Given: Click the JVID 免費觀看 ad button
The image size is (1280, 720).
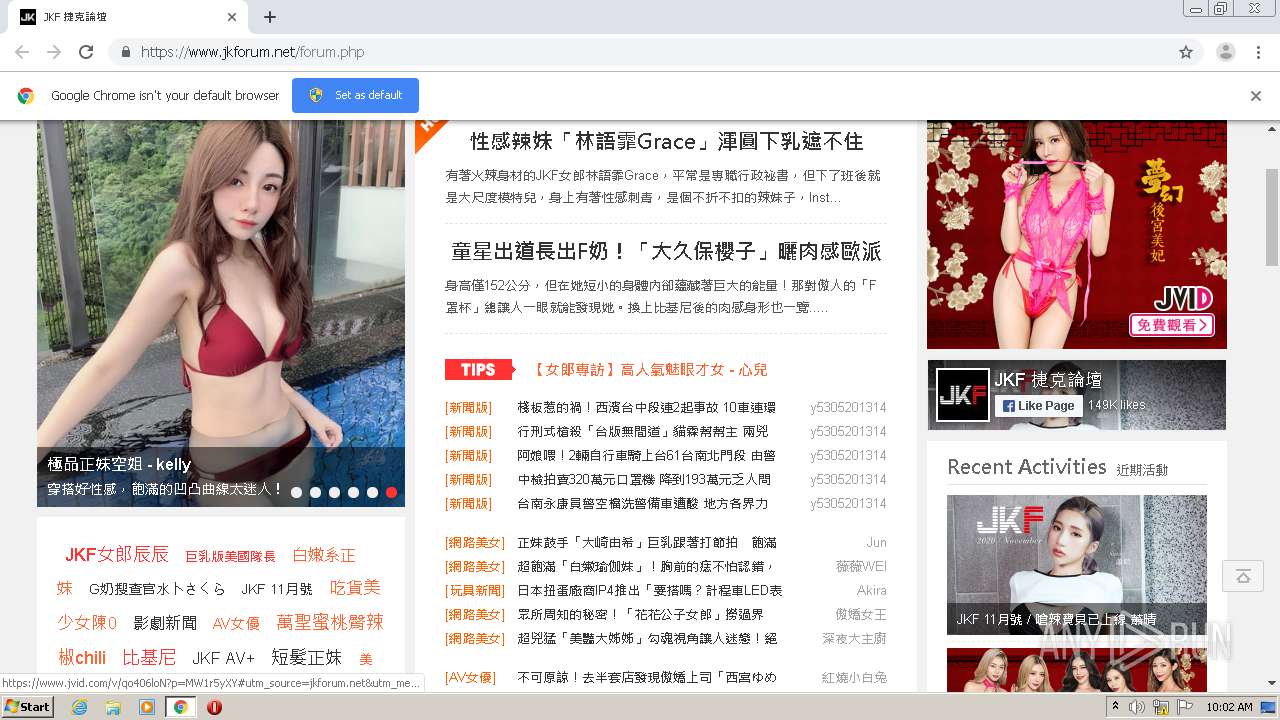Looking at the screenshot, I should click(1172, 325).
